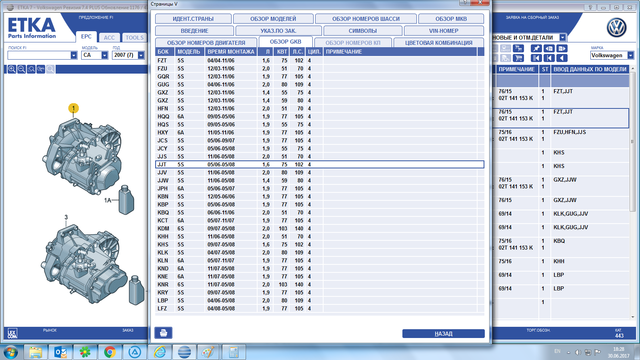Open the ОБЗОР НОМЕРОВ ДВИГАТЕЛЯ tab
Image resolution: width=640 pixels, height=360 pixels.
point(206,42)
